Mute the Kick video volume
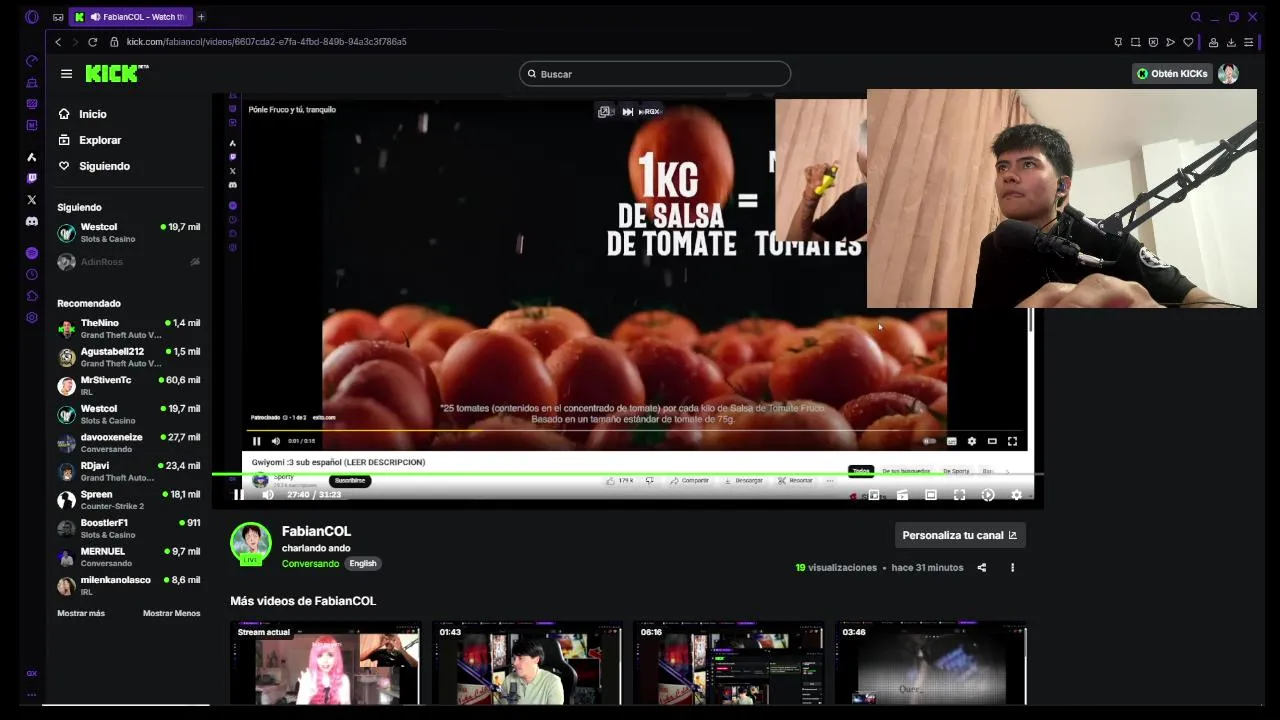 coord(267,495)
